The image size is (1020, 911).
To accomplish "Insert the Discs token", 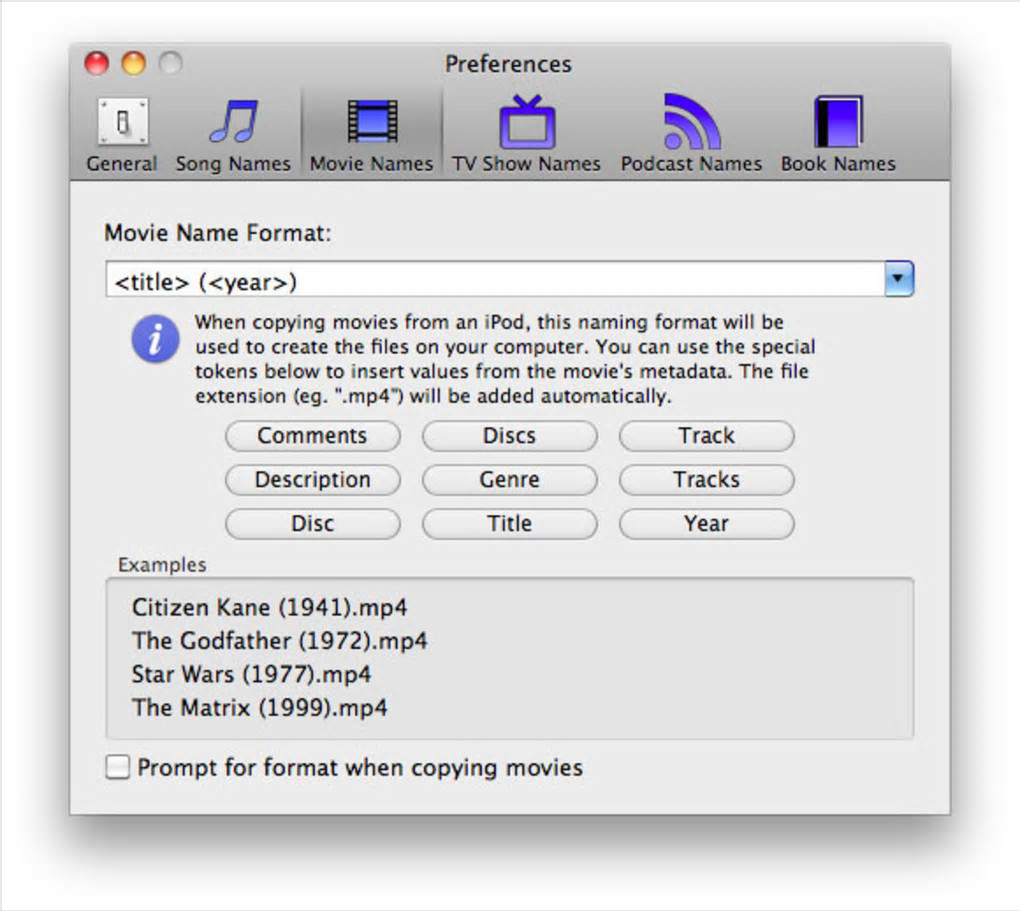I will (x=509, y=436).
